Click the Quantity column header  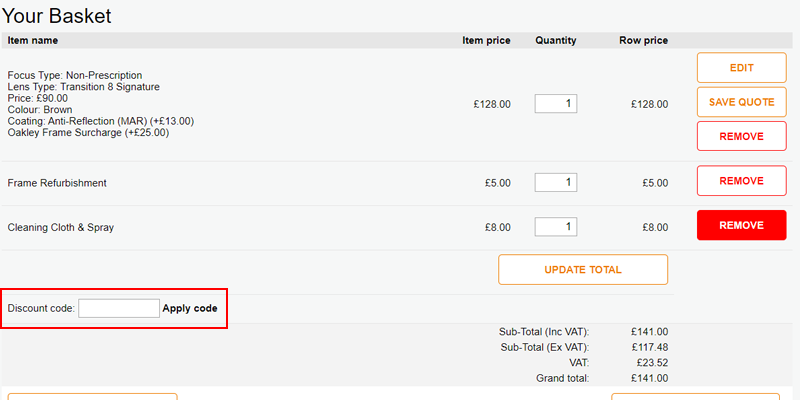coord(556,40)
